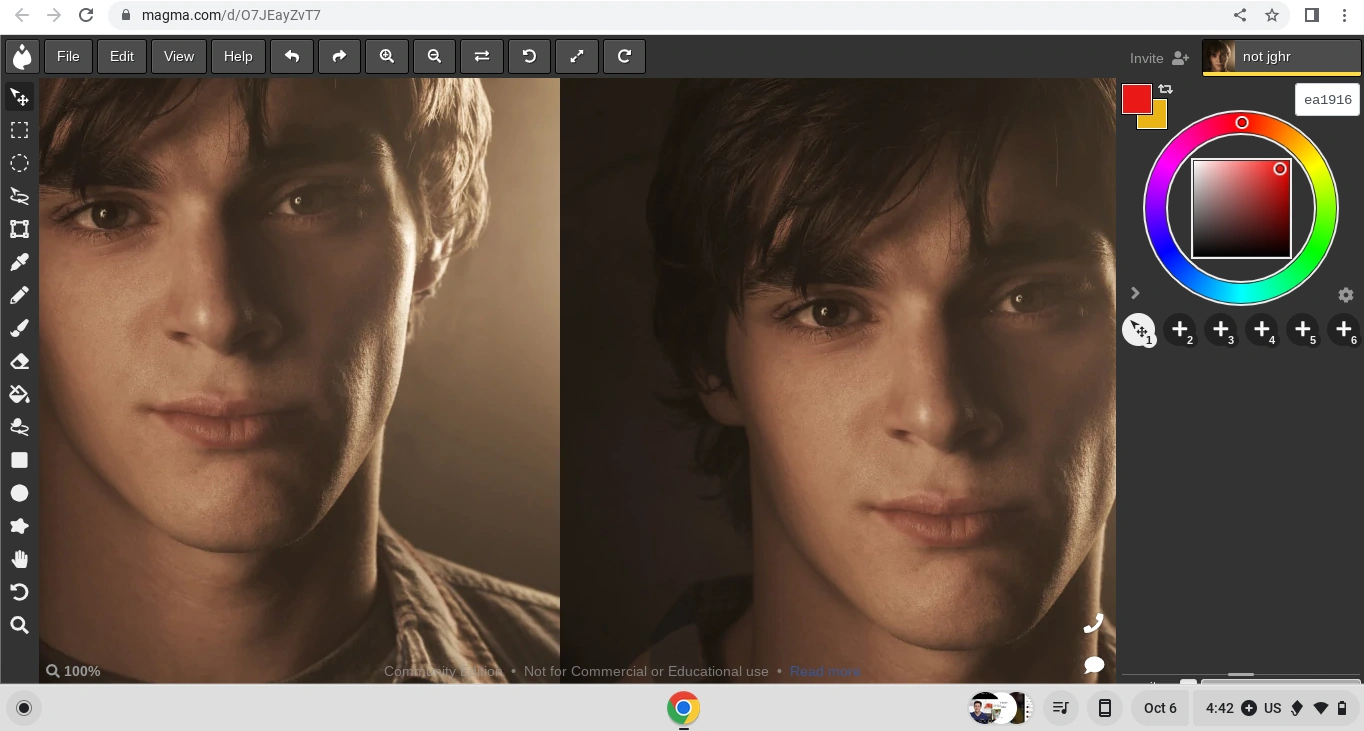Collapse the color panel with the chevron

[1135, 293]
